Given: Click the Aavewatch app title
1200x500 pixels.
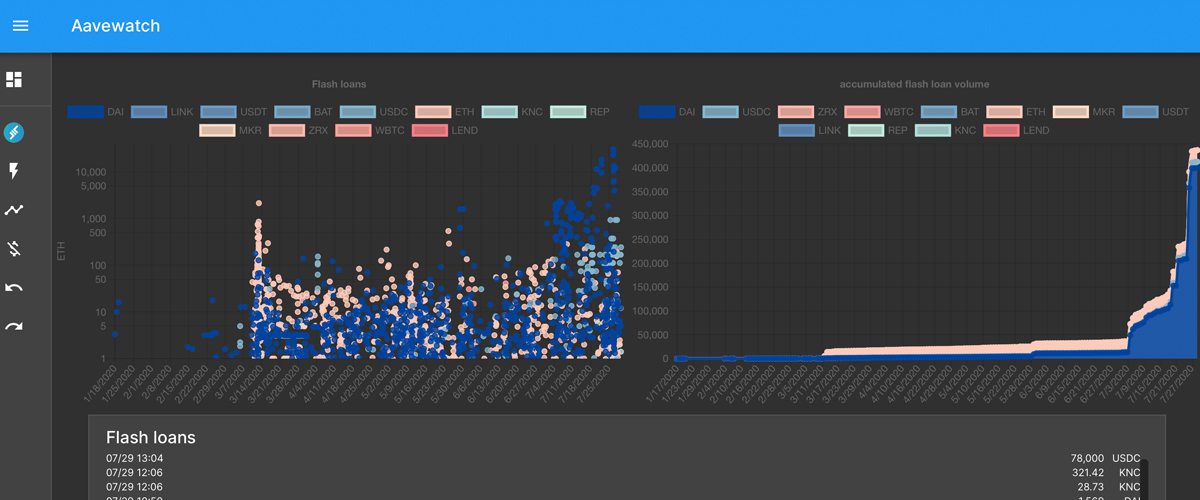Looking at the screenshot, I should 115,26.
